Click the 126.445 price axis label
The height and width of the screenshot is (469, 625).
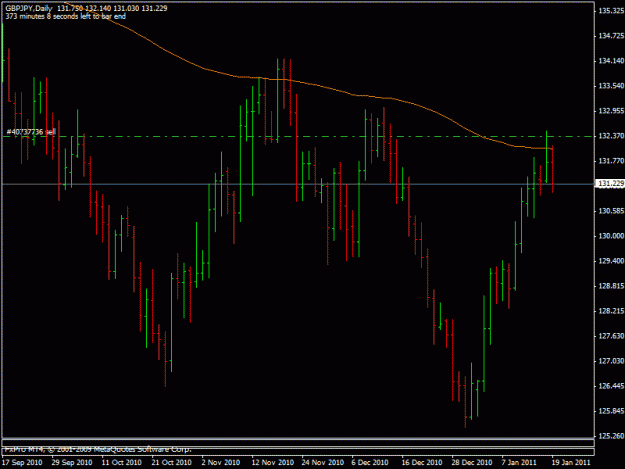(611, 386)
